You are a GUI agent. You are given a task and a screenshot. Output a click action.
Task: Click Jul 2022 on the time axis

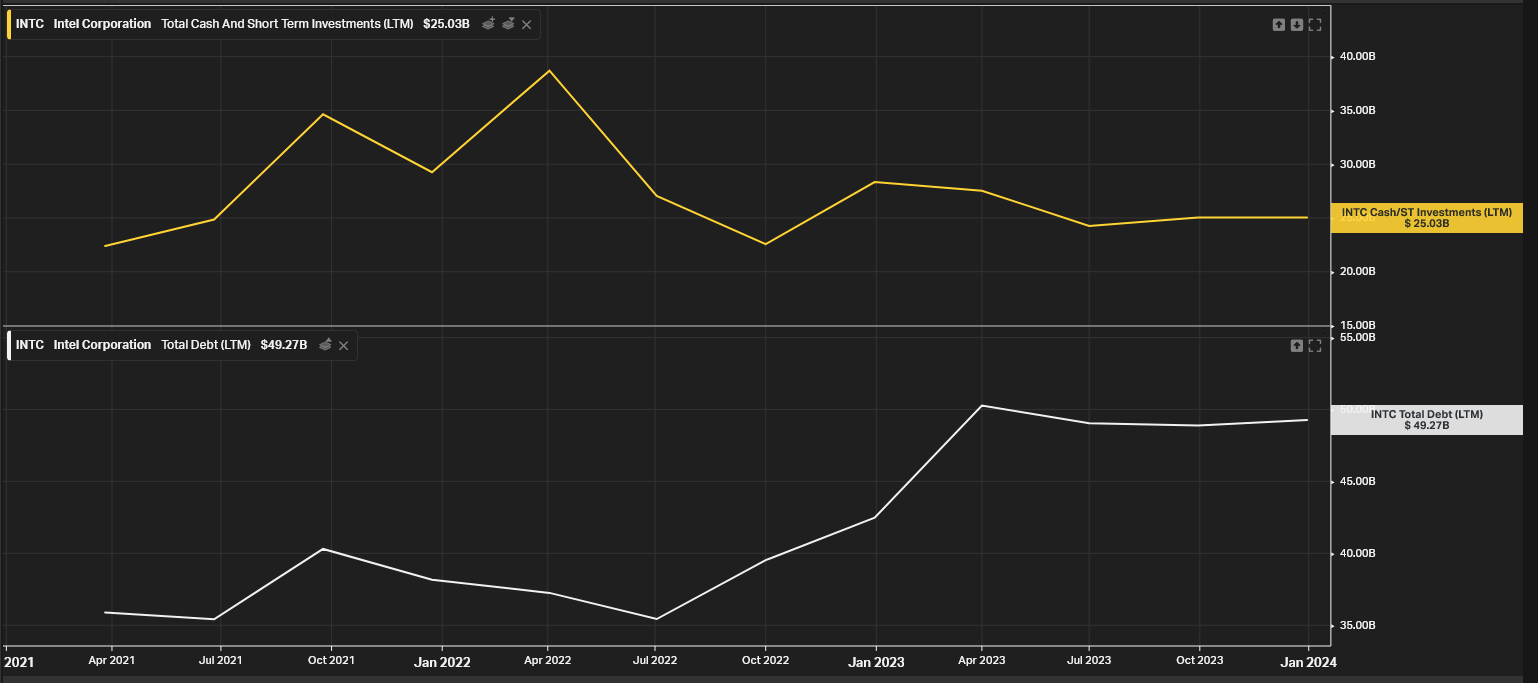(654, 661)
